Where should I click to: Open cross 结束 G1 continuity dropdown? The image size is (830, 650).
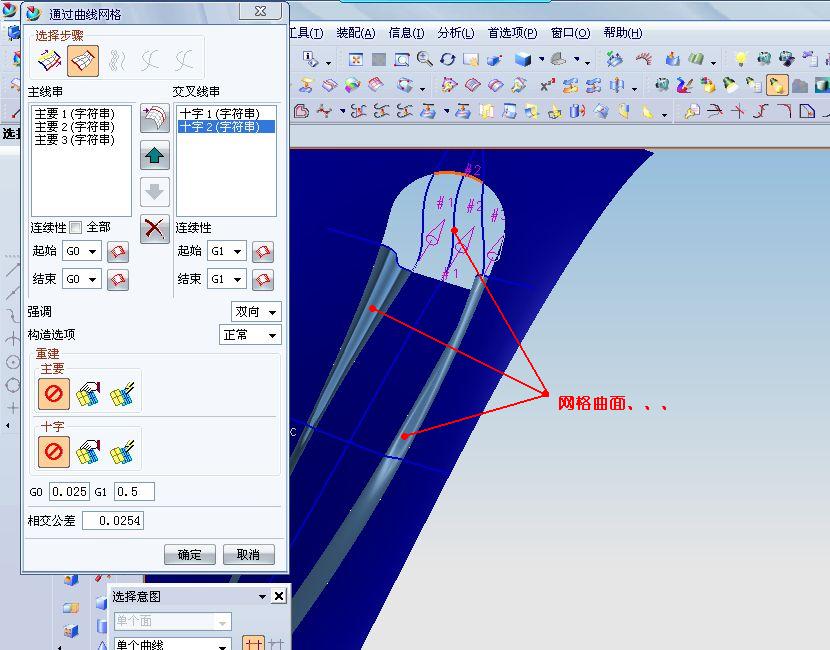coord(227,279)
